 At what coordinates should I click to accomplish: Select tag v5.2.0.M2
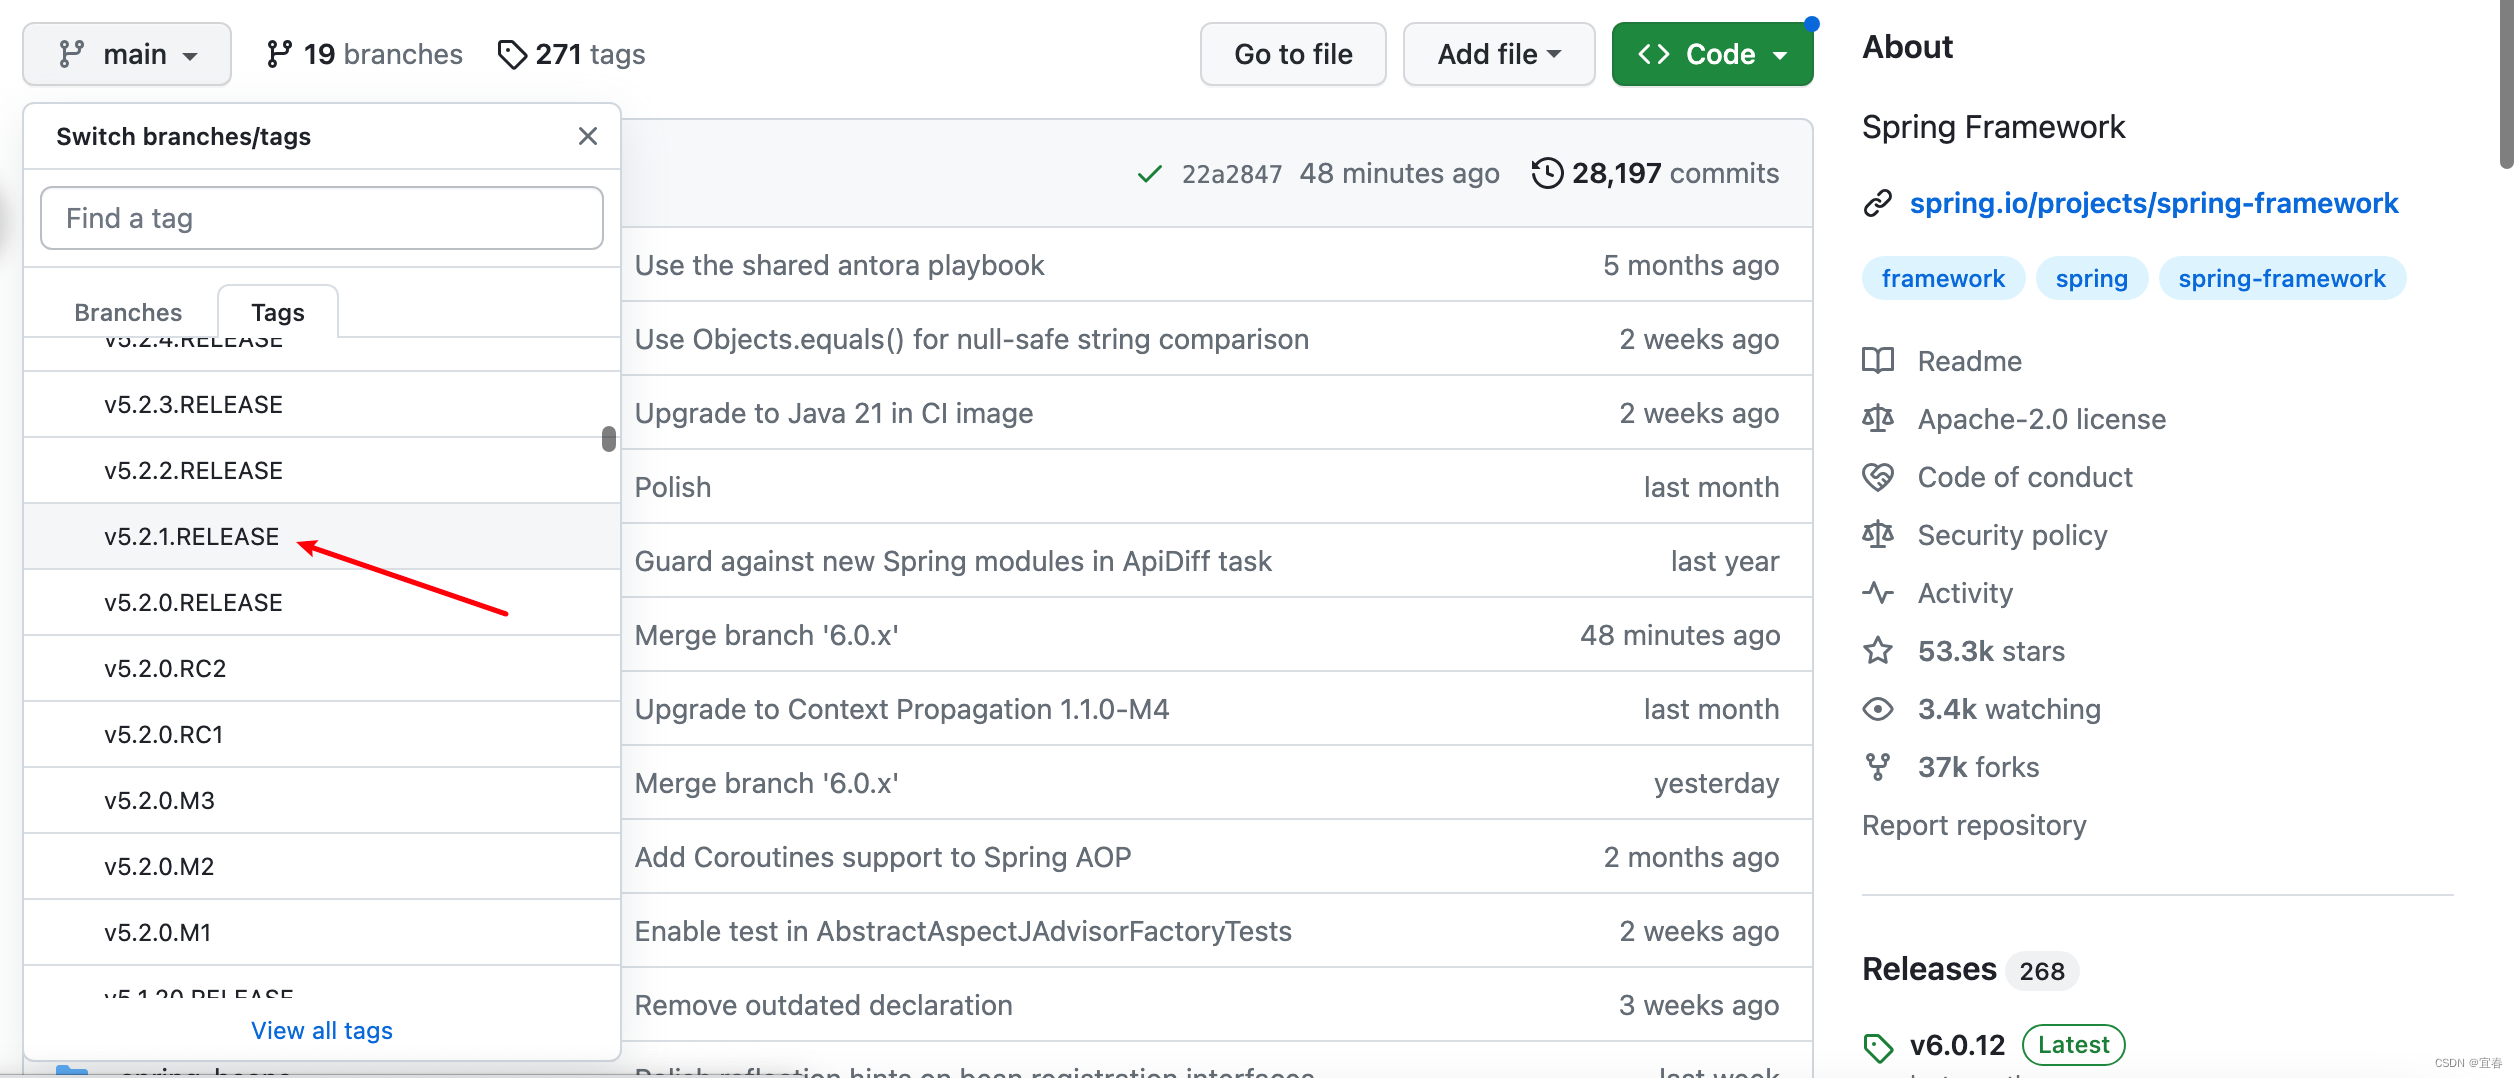coord(322,866)
